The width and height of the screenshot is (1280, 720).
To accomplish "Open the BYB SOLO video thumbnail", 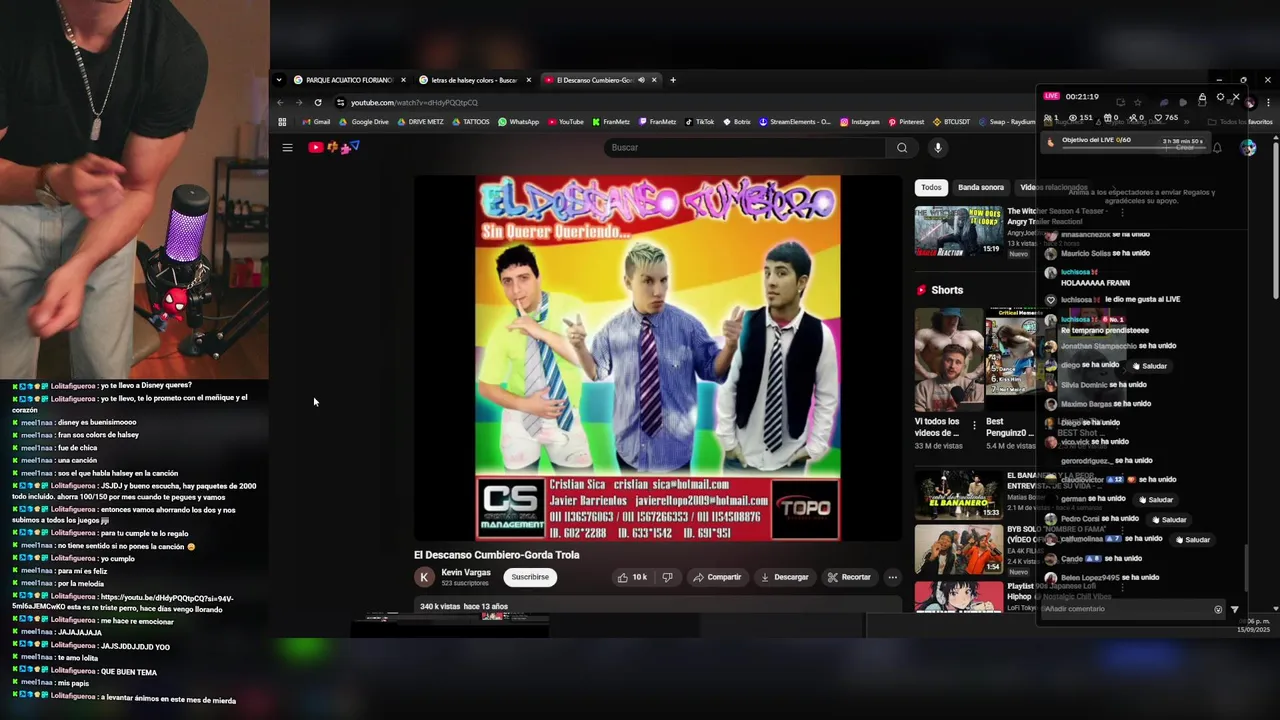I will coord(958,549).
